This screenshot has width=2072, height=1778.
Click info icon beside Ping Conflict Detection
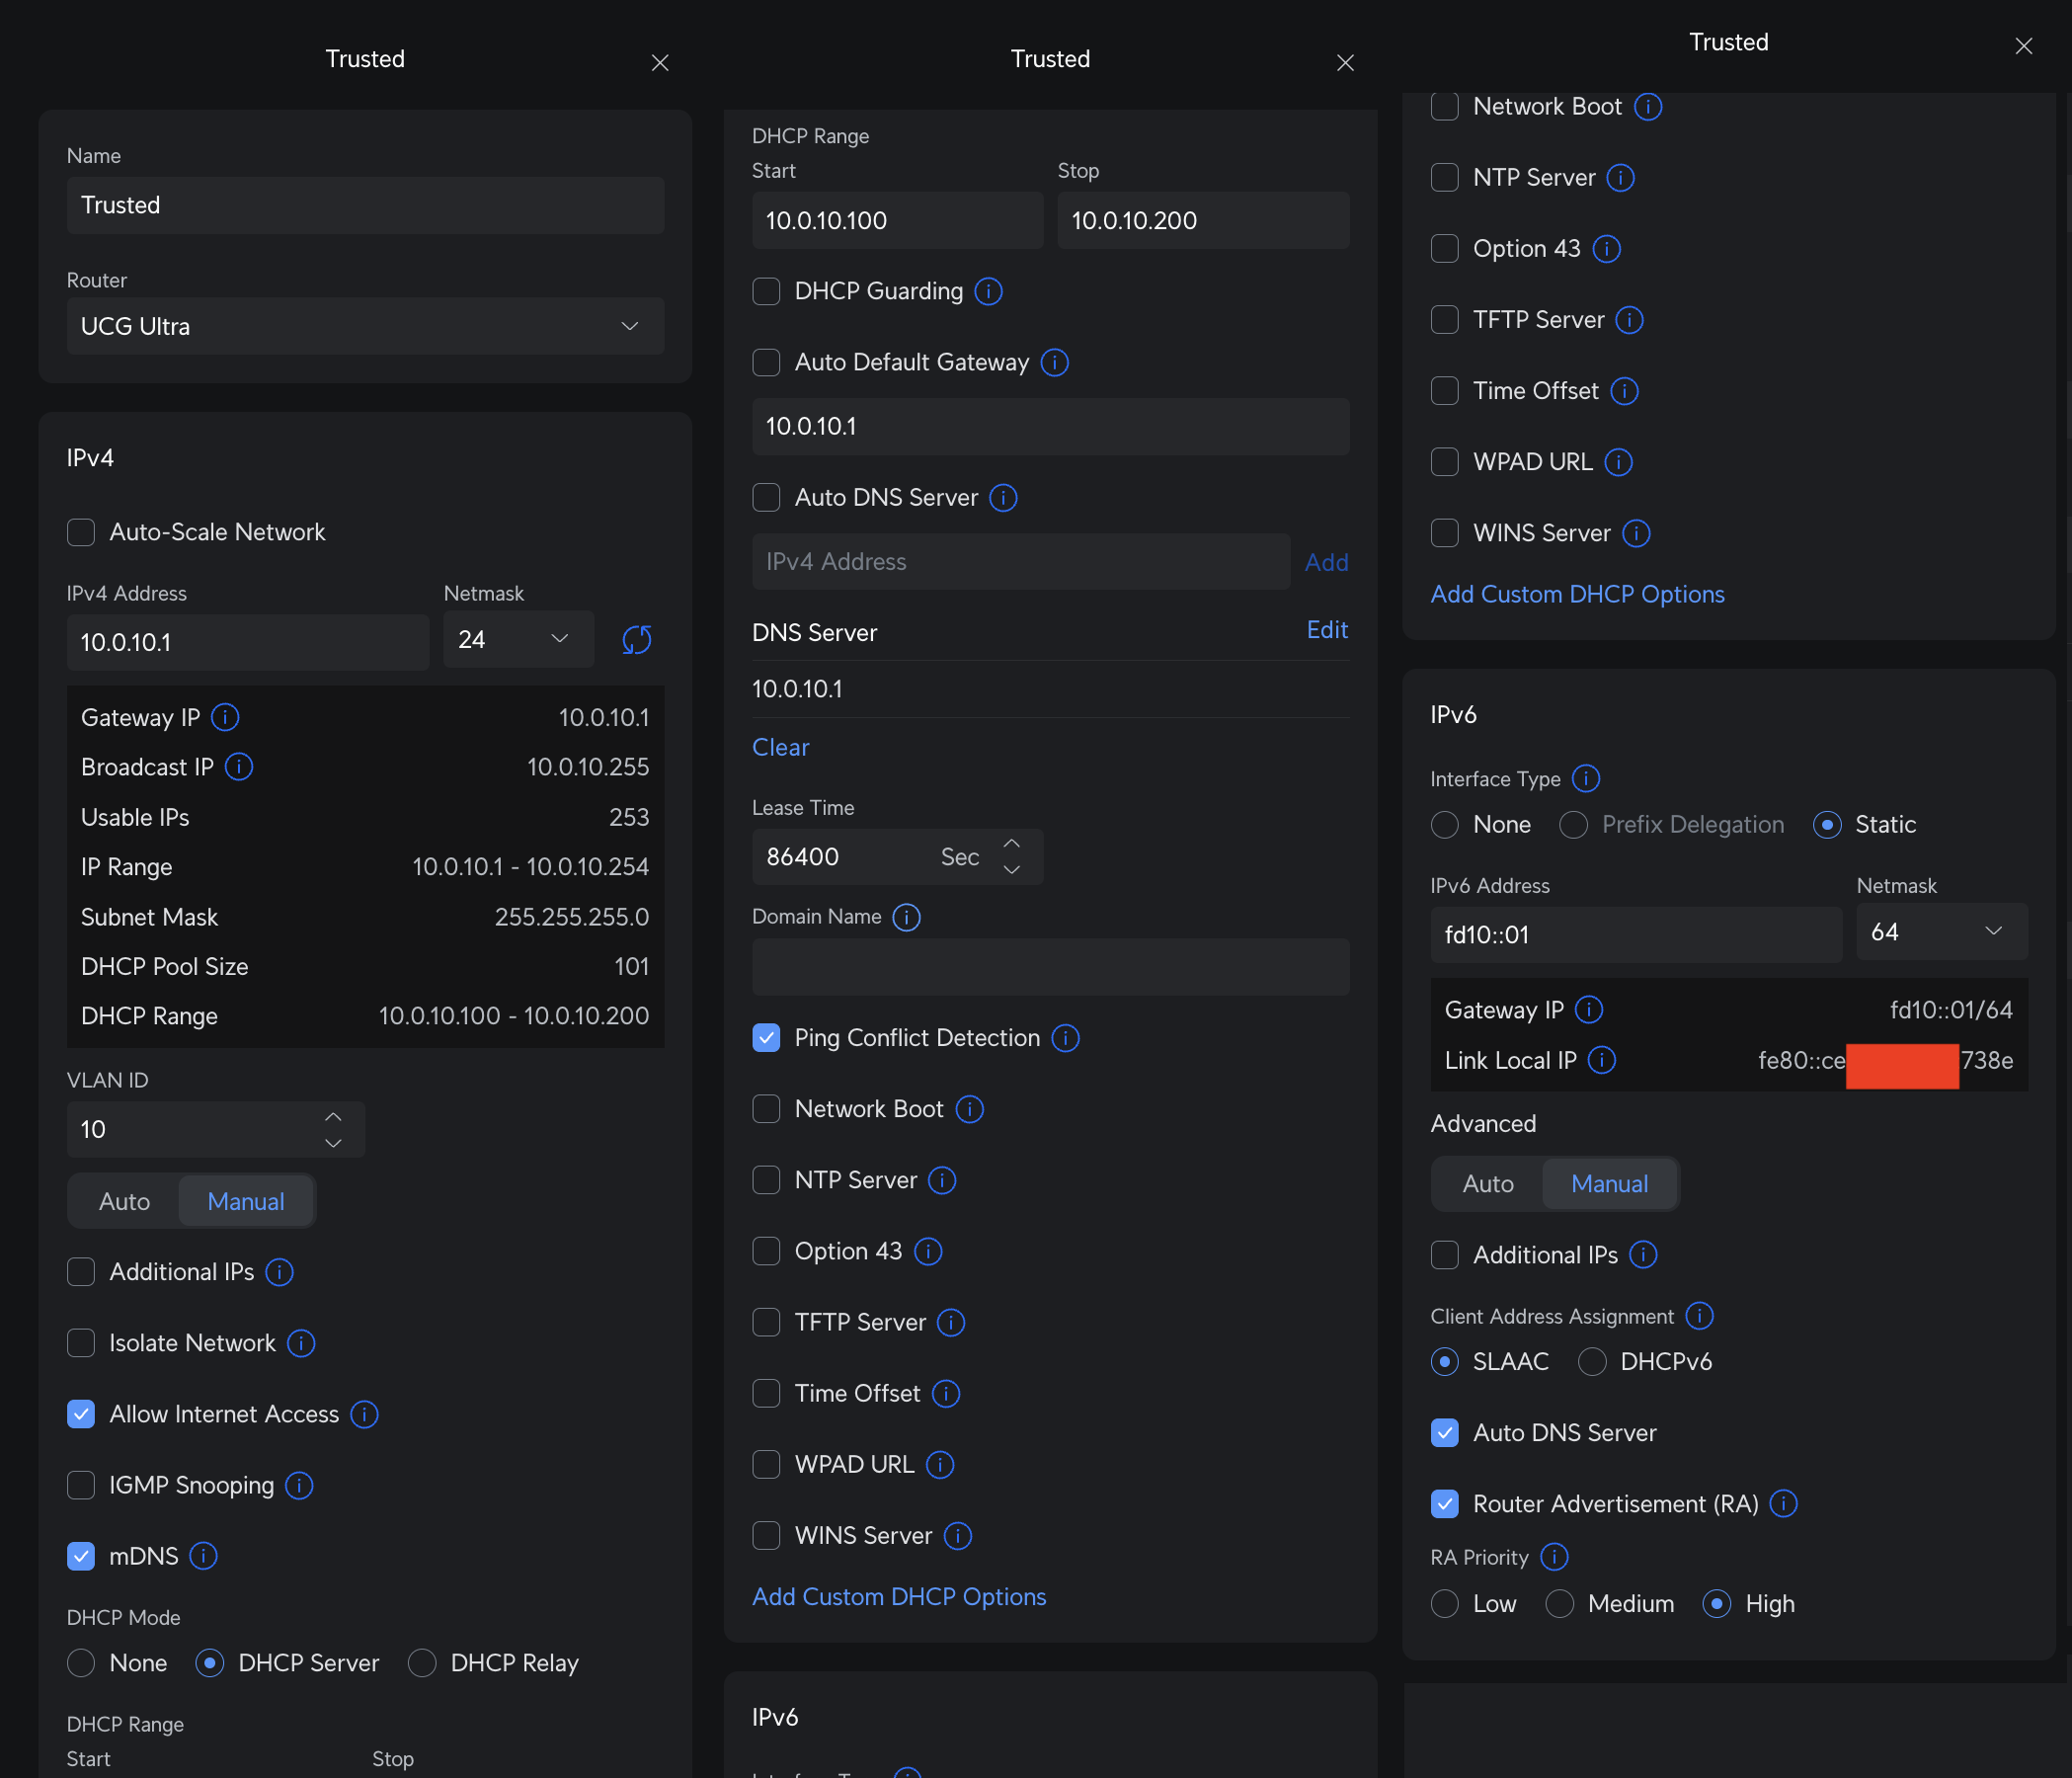[1065, 1038]
